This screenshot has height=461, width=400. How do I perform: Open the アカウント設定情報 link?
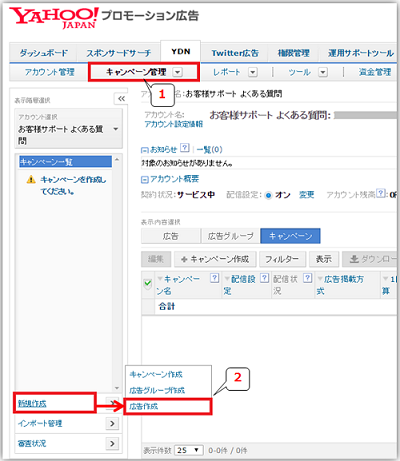[x=174, y=124]
